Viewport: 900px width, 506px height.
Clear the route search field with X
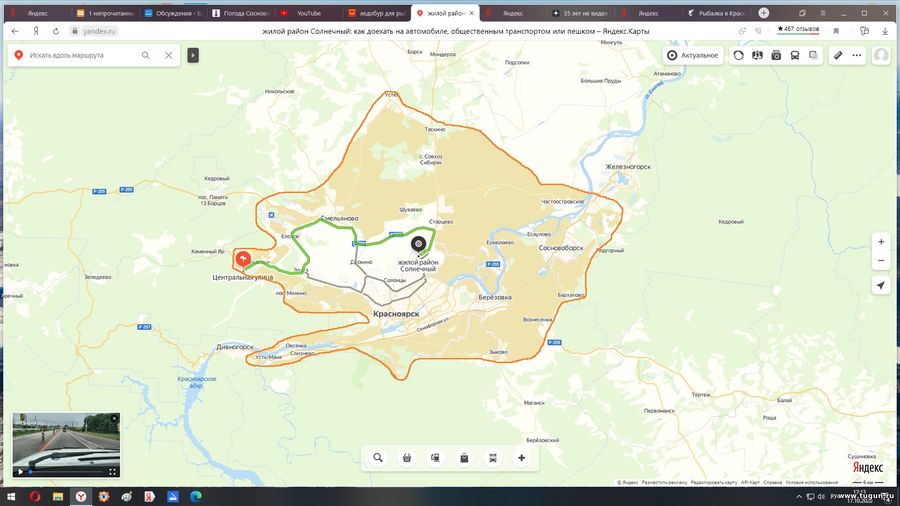tap(169, 55)
